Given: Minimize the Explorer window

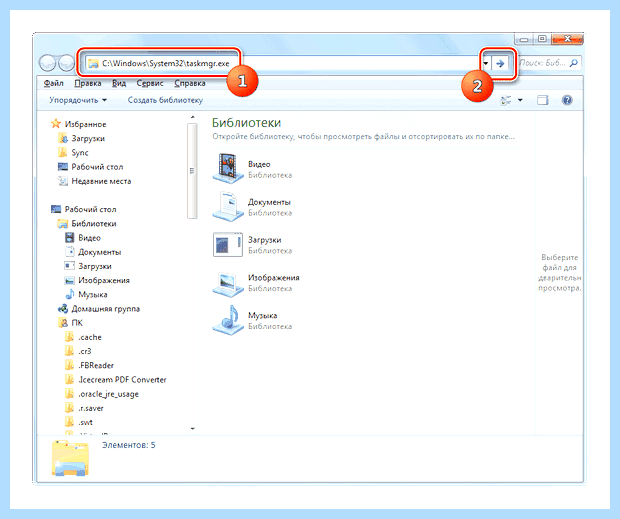Looking at the screenshot, I should pos(524,39).
